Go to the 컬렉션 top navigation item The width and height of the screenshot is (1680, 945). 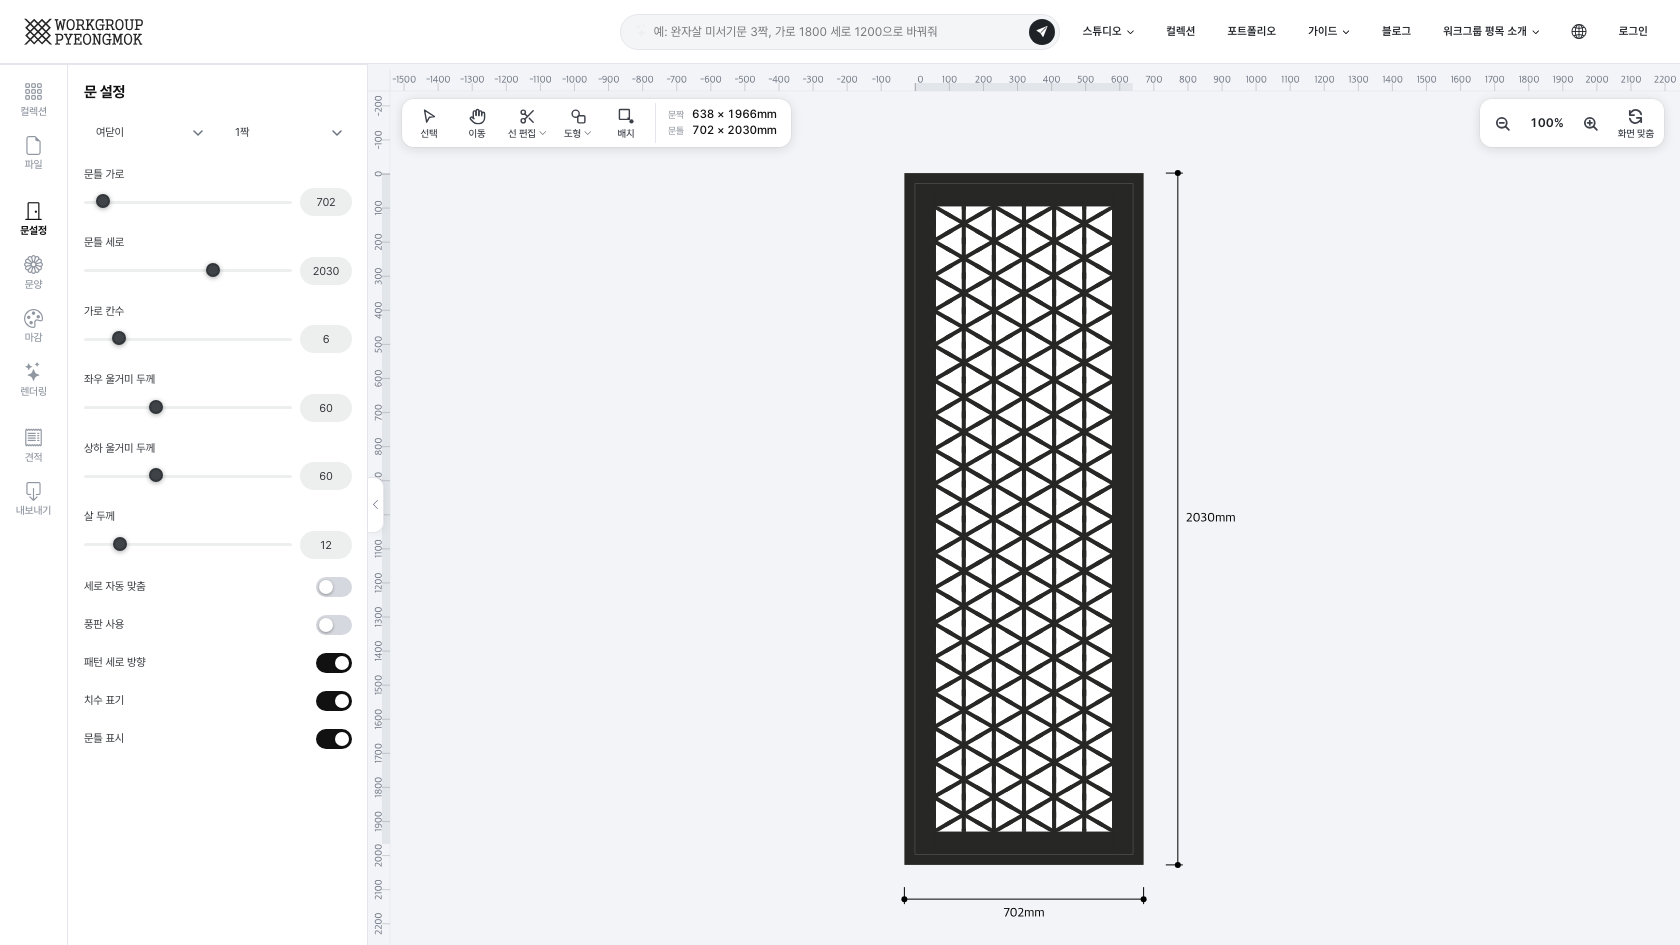(1180, 32)
